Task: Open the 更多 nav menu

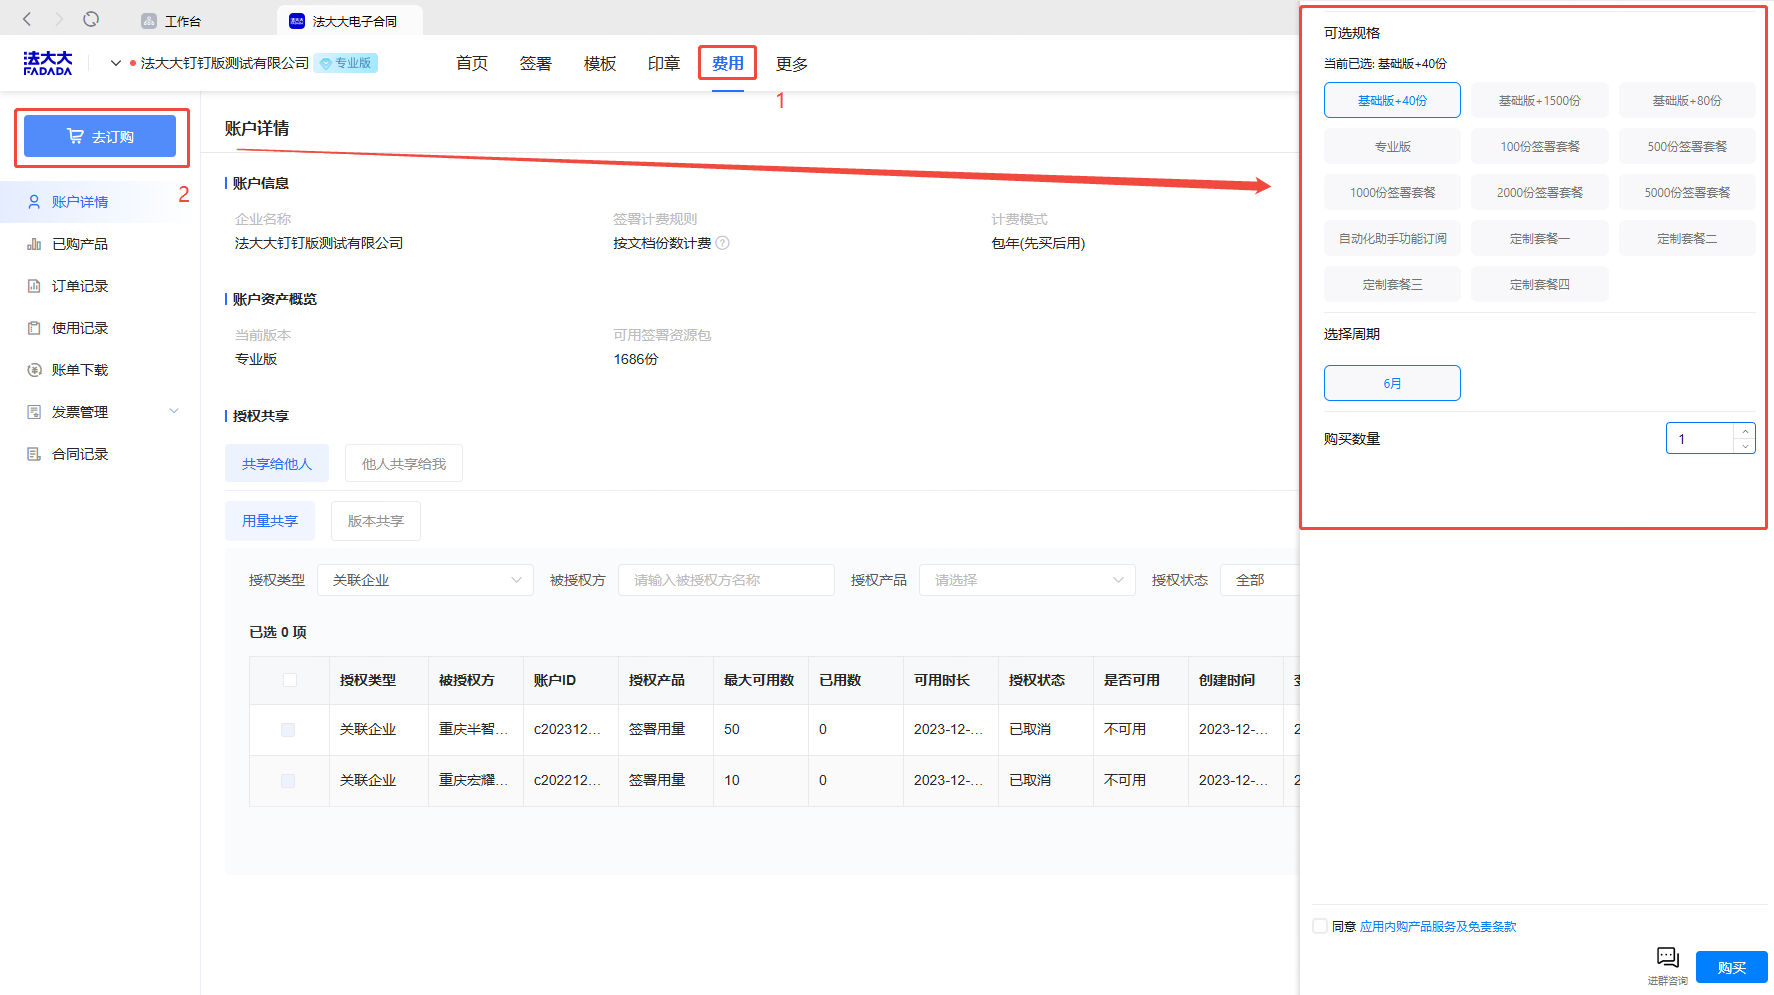Action: (792, 64)
